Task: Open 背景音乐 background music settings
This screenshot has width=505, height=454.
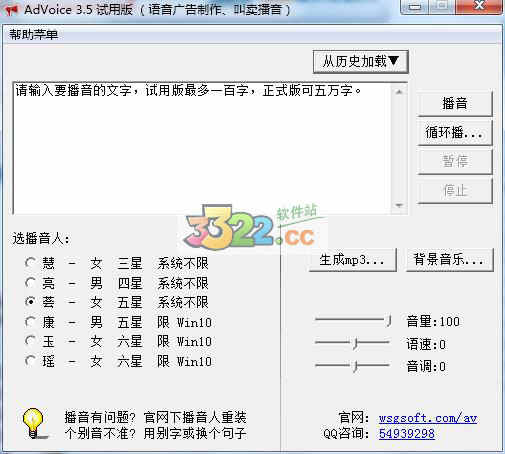Action: point(449,260)
